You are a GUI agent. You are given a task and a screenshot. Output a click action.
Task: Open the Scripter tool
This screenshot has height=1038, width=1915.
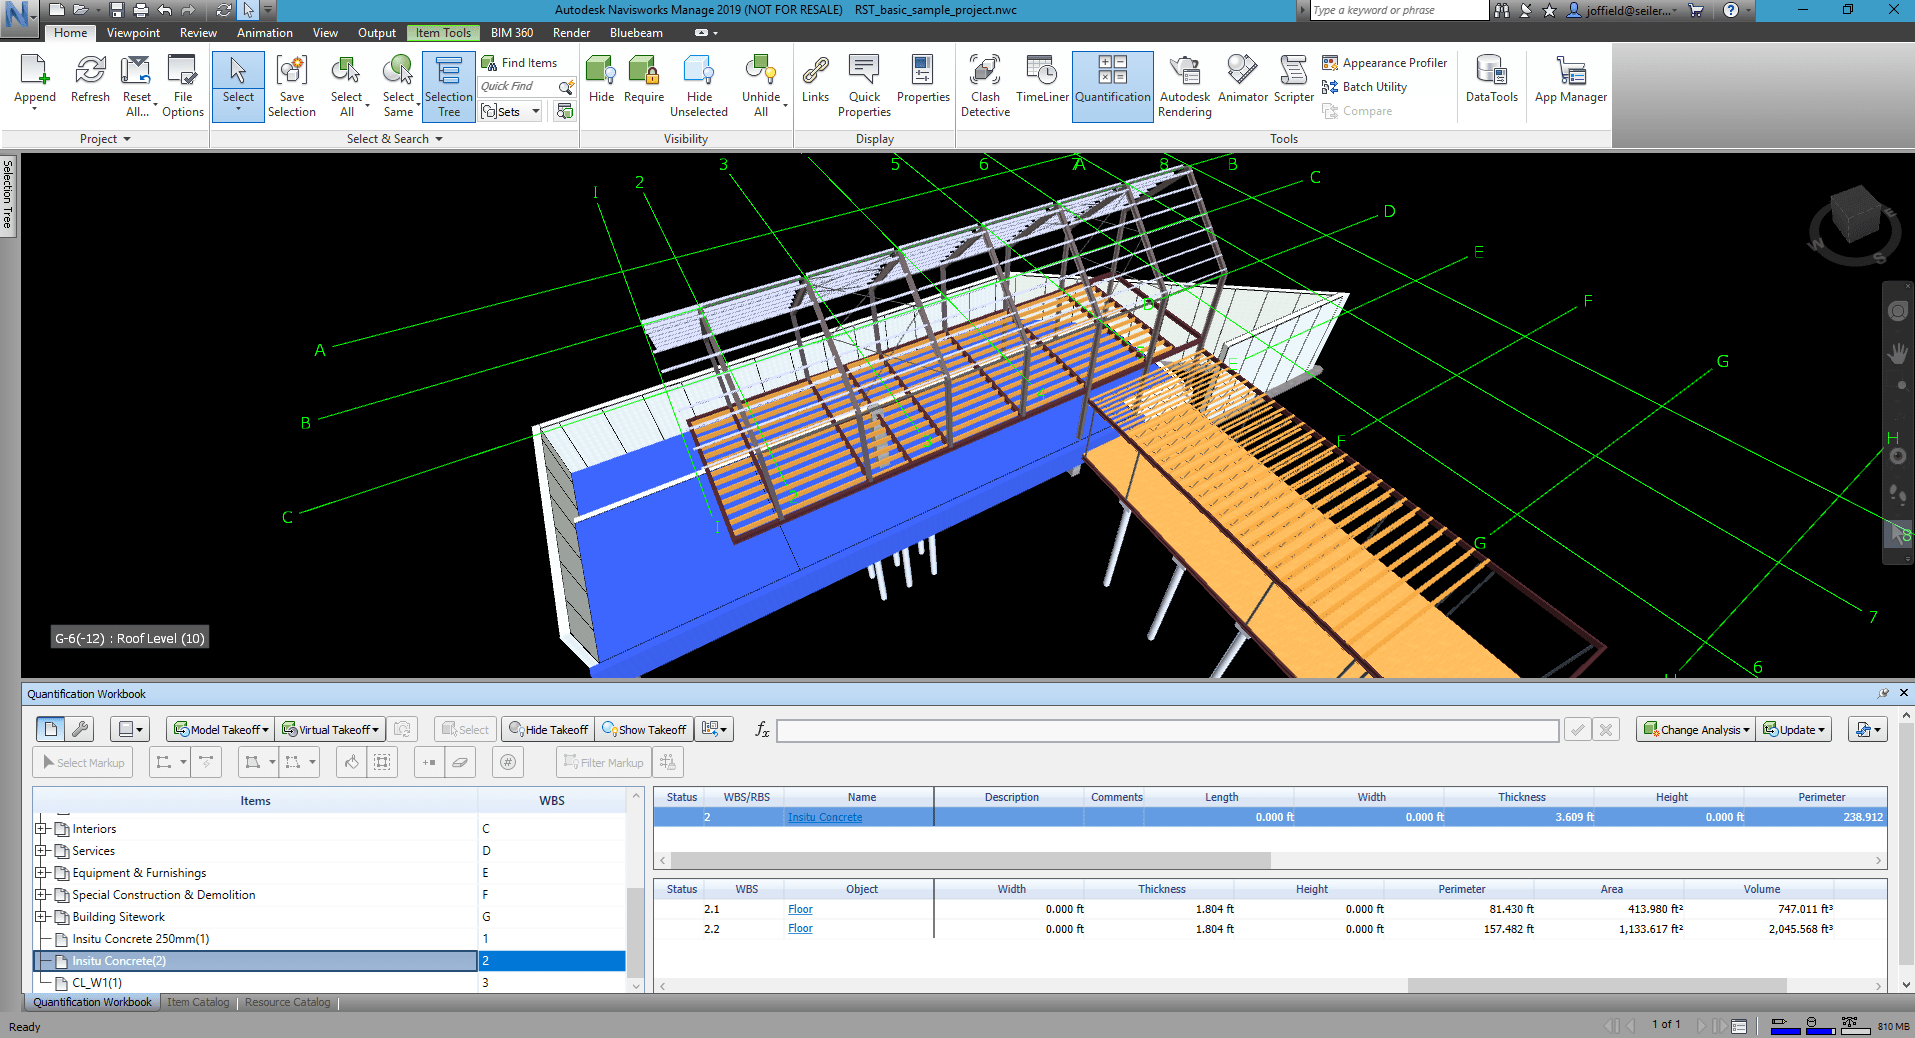pyautogui.click(x=1294, y=80)
